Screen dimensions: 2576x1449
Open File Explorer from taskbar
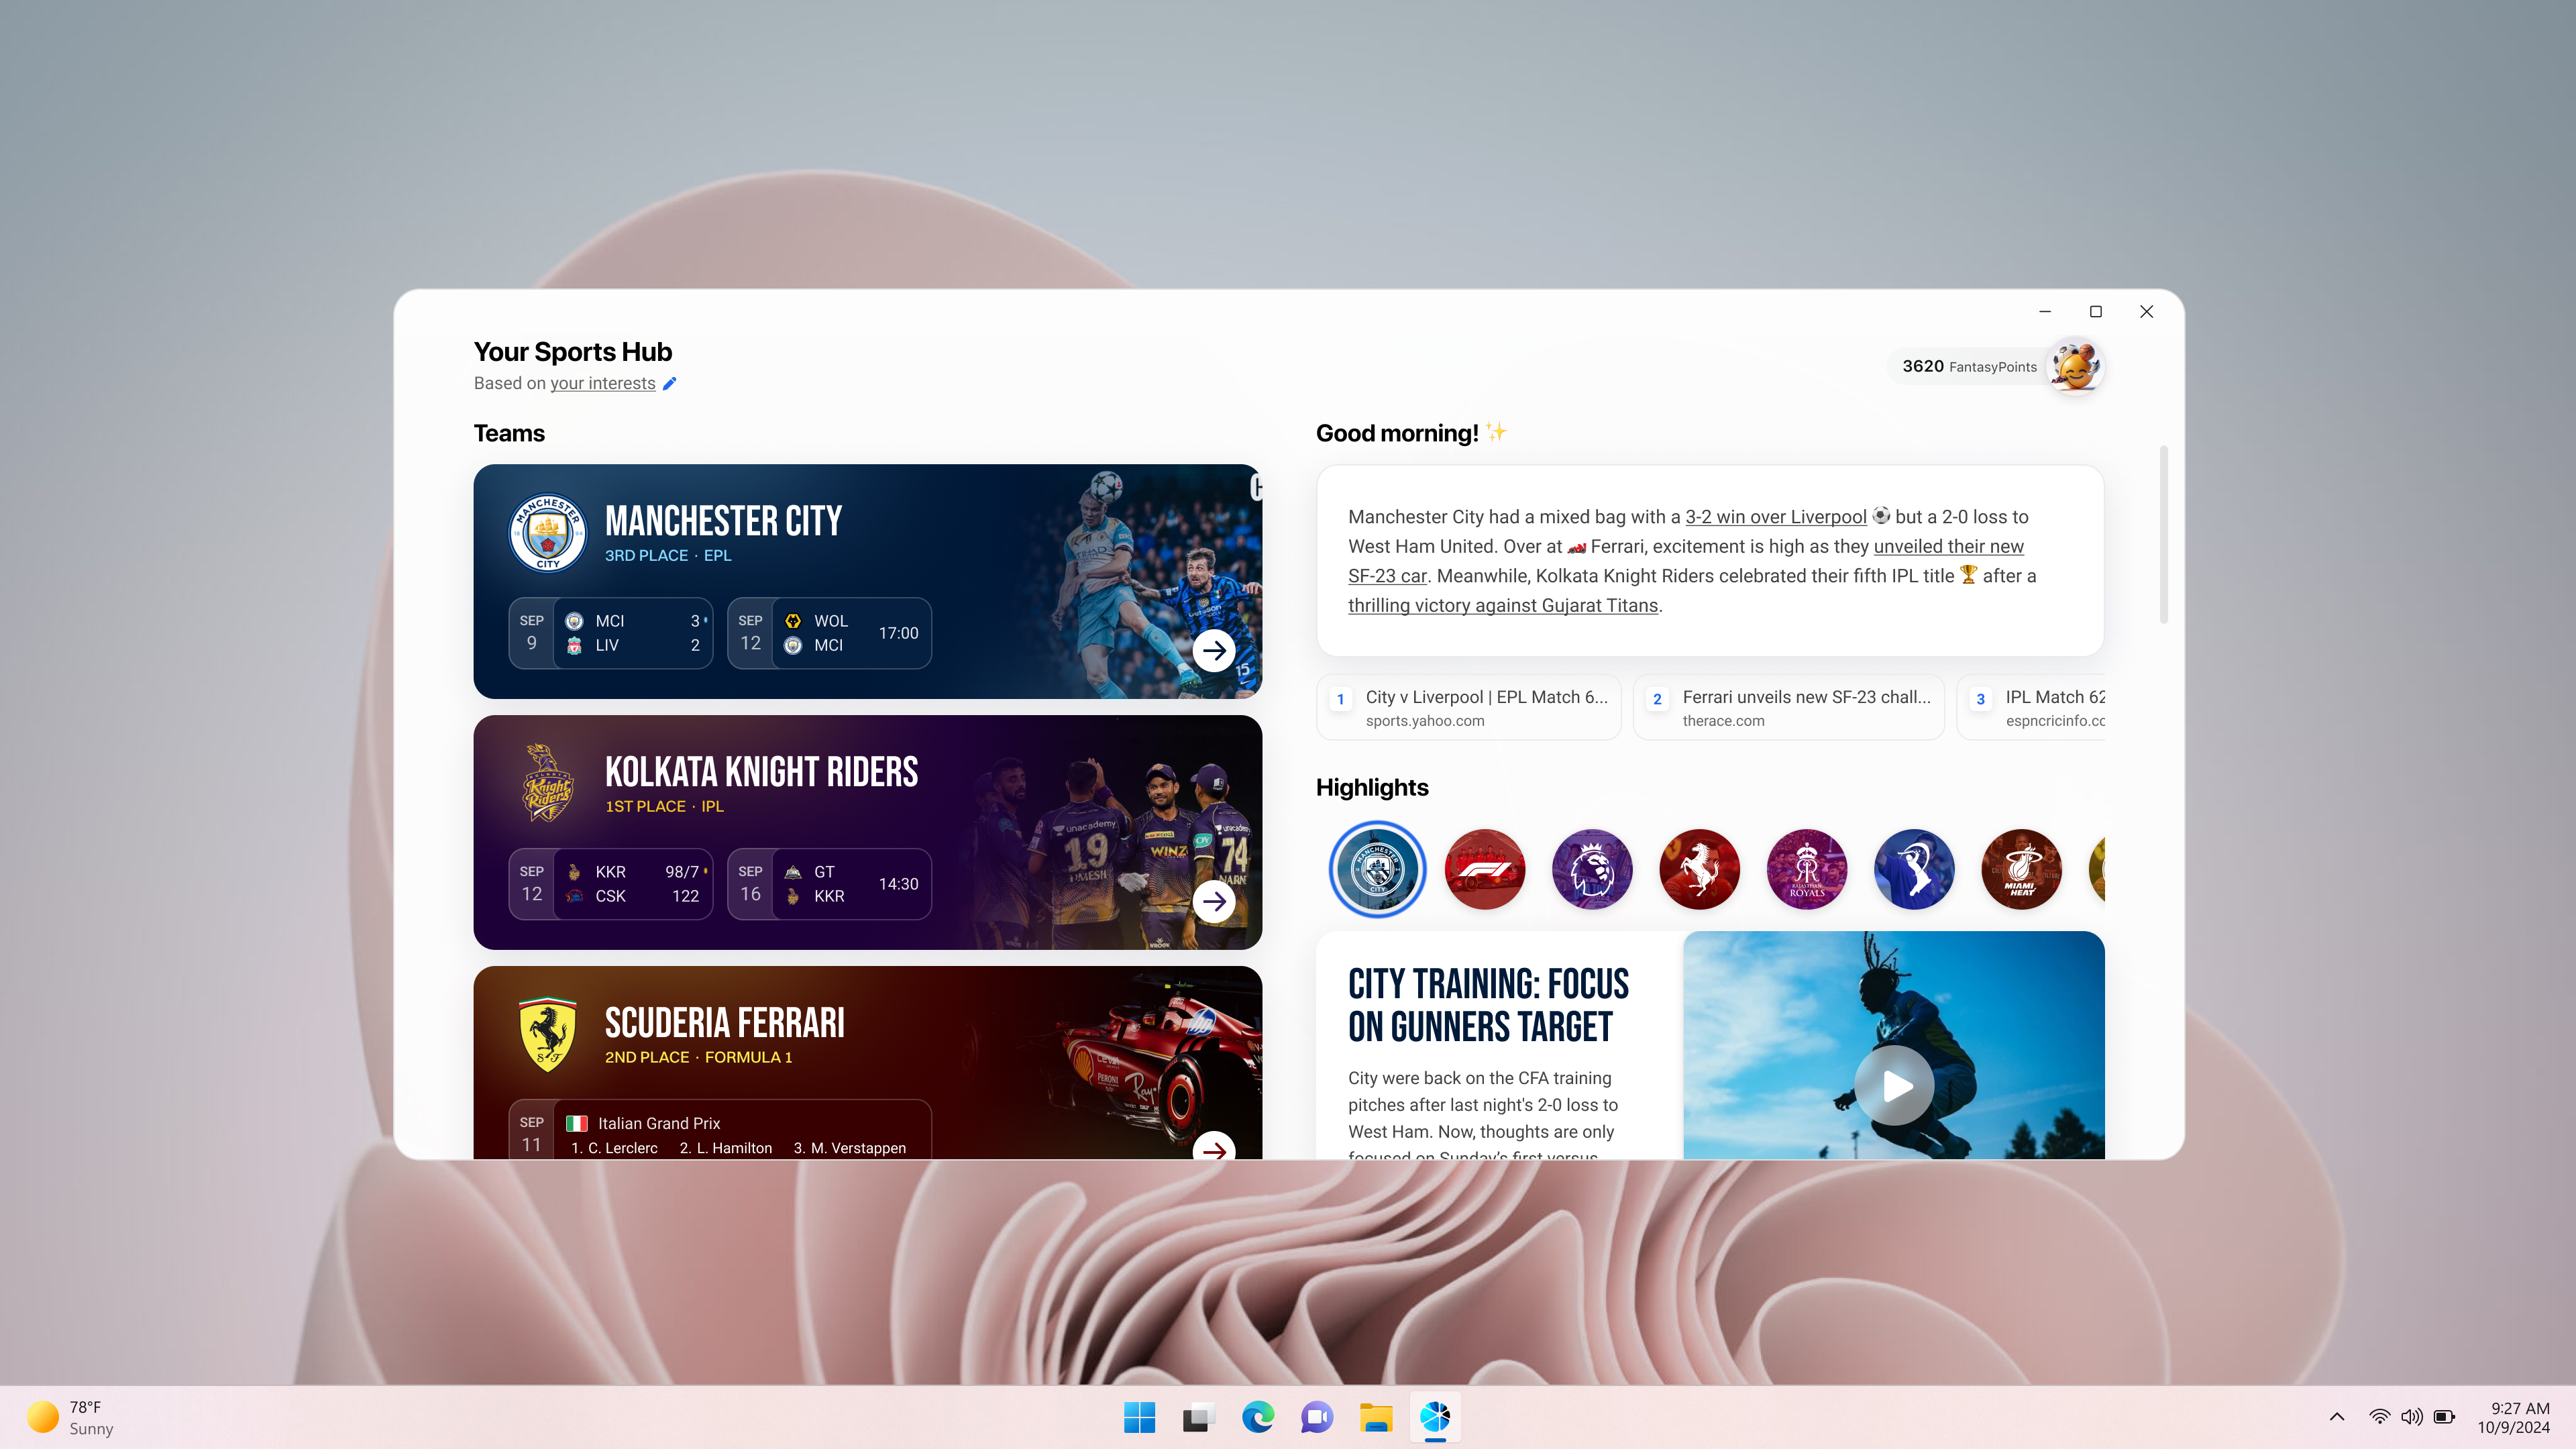pyautogui.click(x=1376, y=1417)
